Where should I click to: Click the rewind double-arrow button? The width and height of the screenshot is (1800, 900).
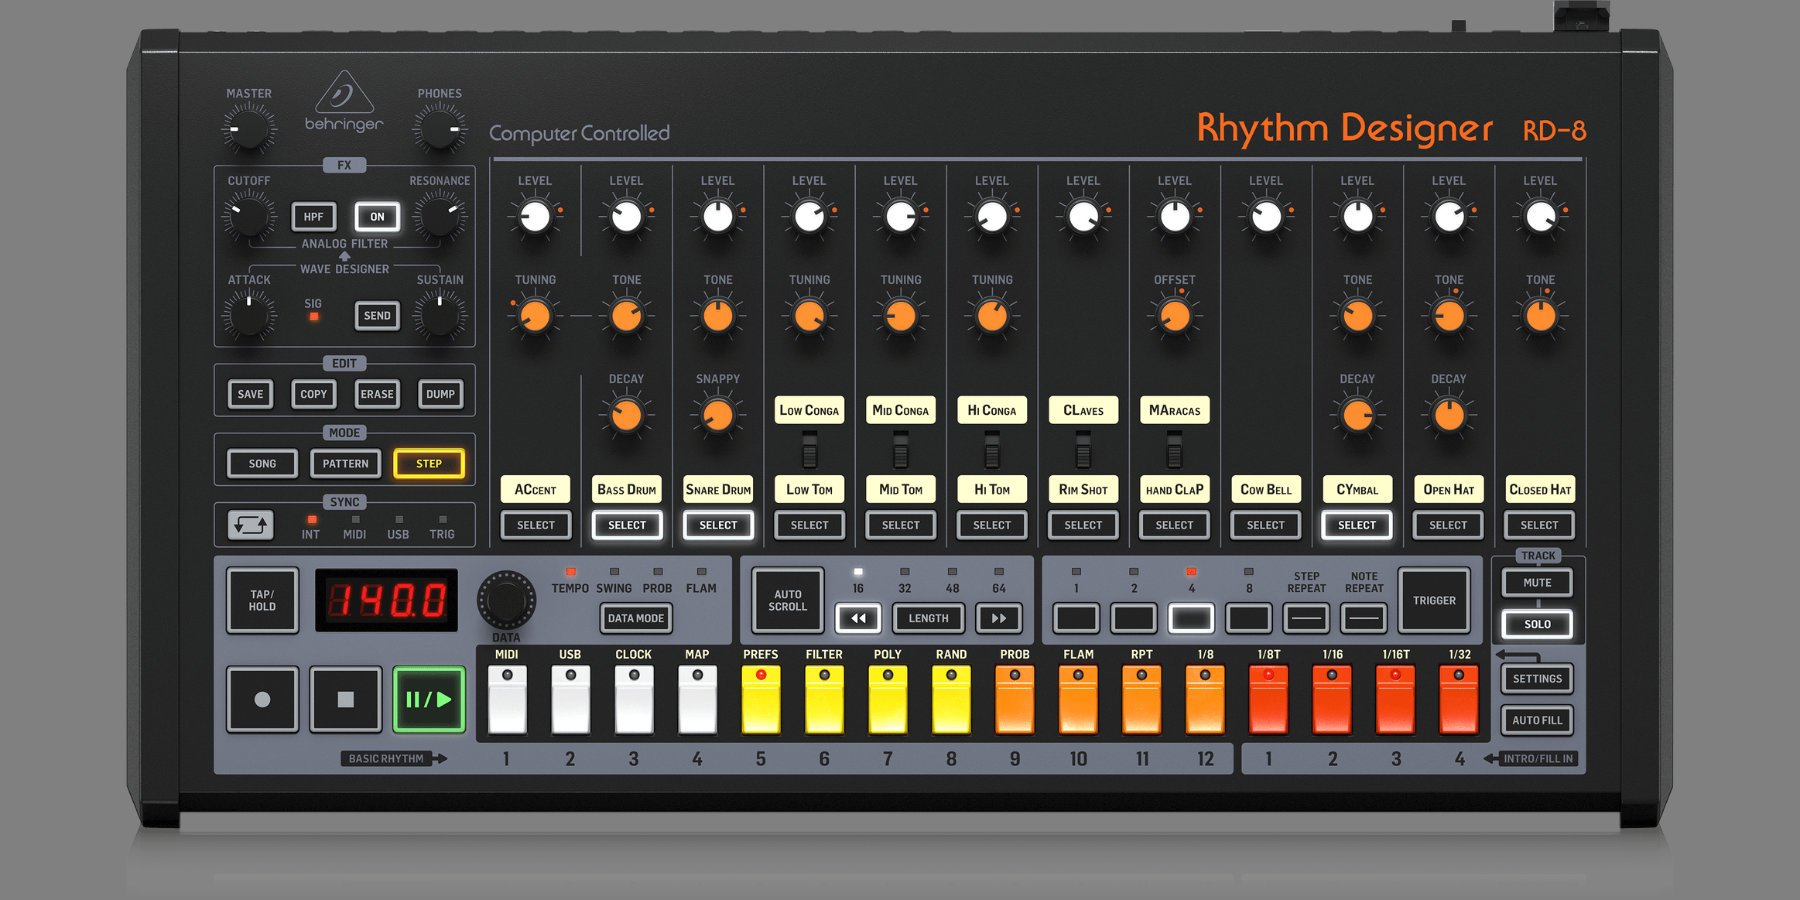(x=858, y=618)
